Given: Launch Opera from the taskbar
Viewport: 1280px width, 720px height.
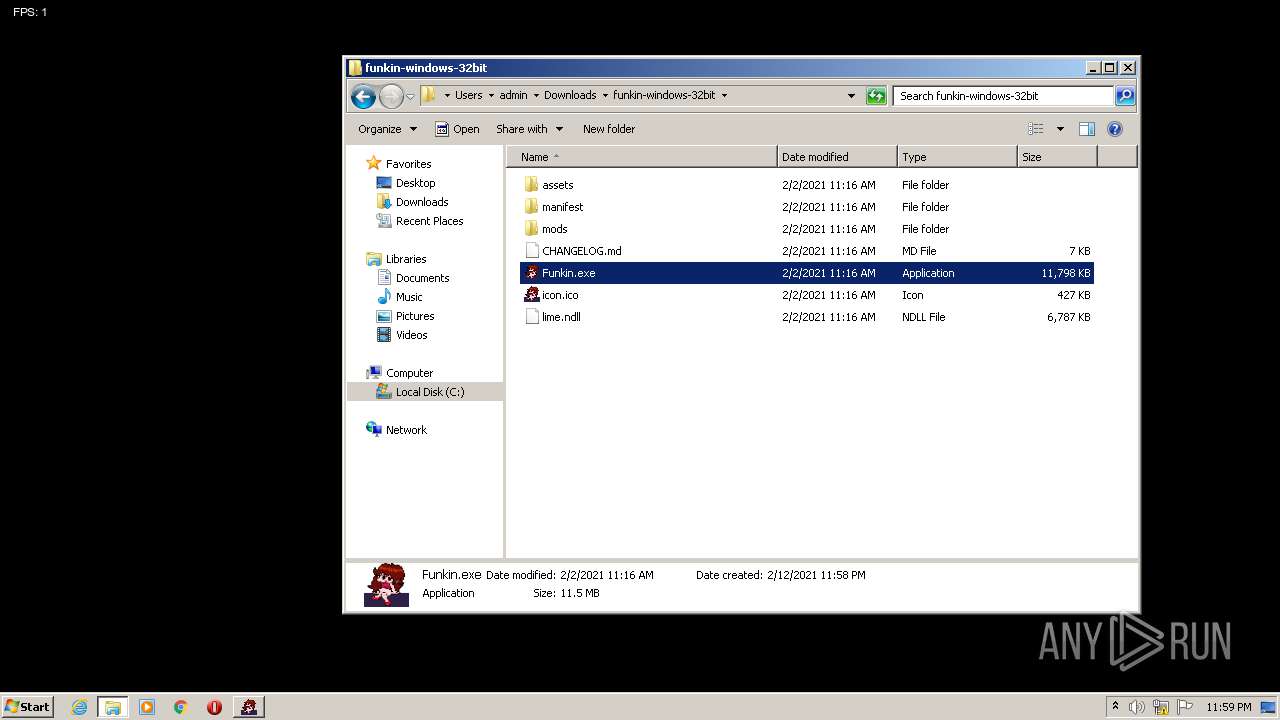Looking at the screenshot, I should (x=214, y=707).
